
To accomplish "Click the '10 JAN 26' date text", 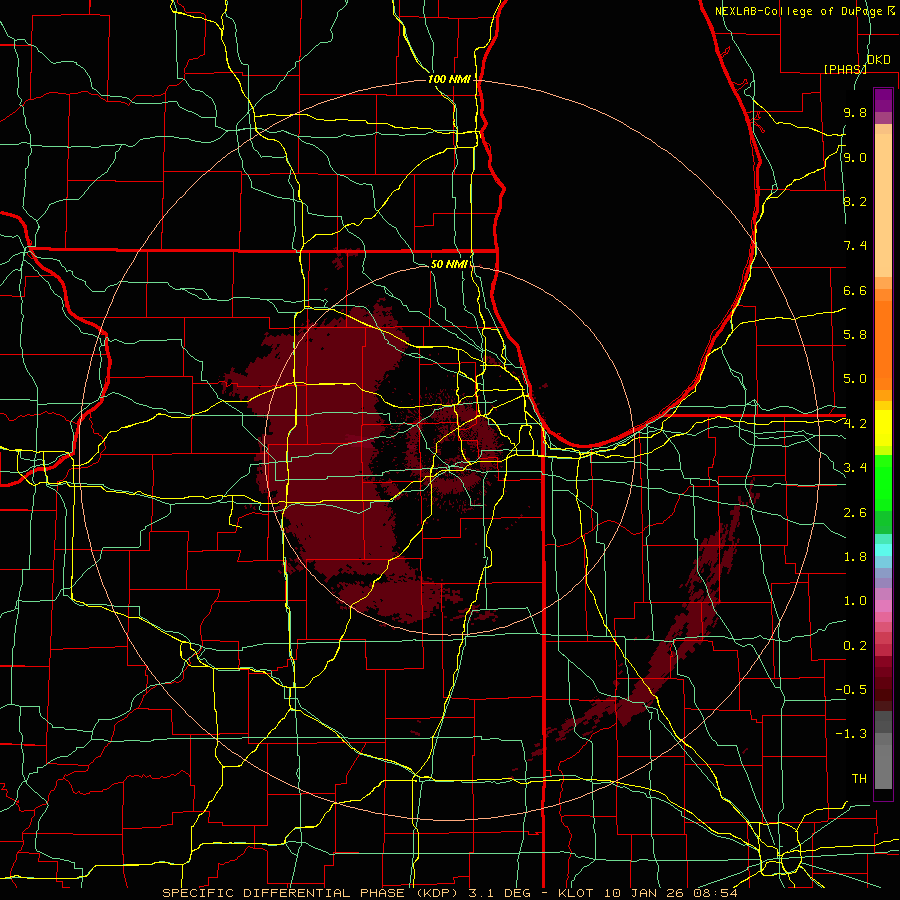I will [x=647, y=893].
